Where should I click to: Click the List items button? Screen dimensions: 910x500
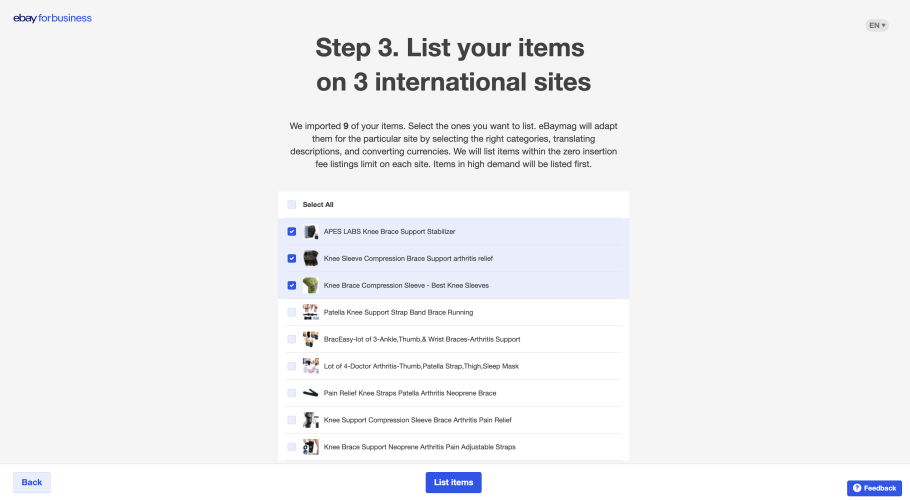click(453, 483)
